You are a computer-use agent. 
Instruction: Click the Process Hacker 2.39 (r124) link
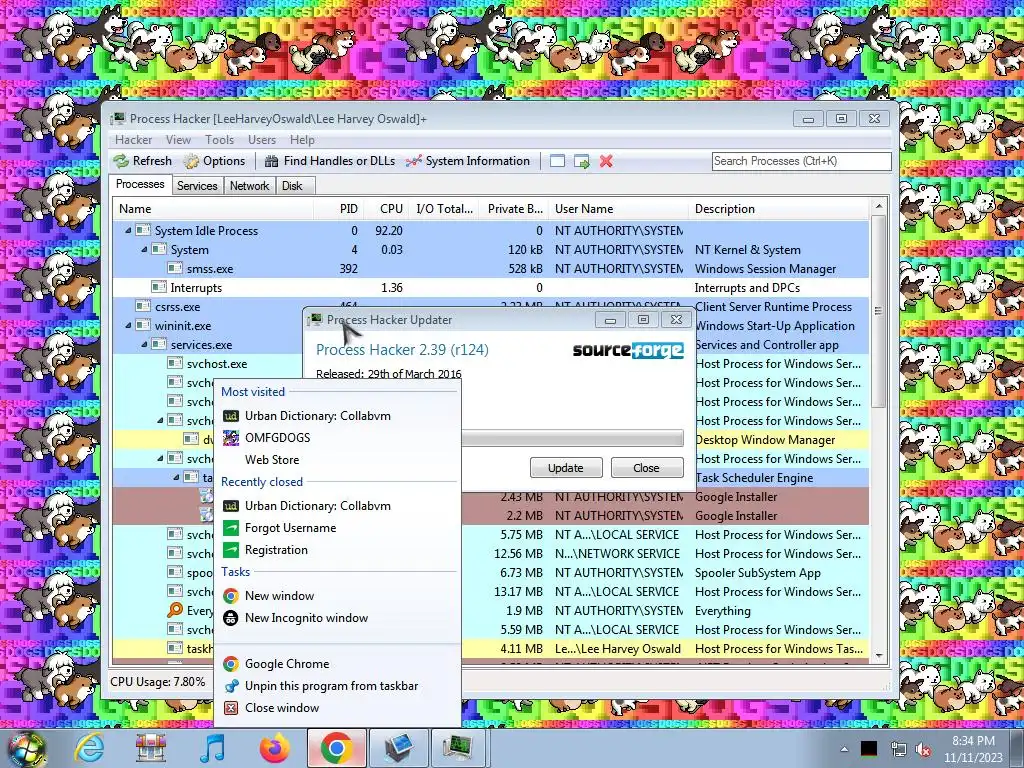click(402, 349)
